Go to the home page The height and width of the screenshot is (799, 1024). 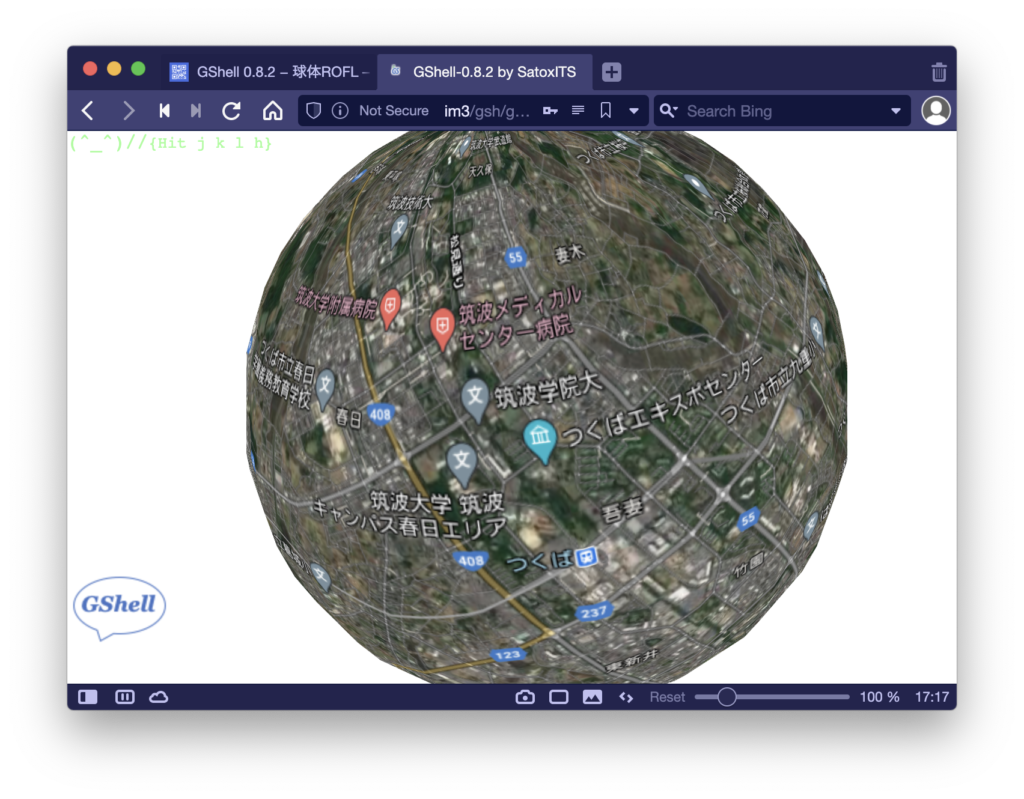click(x=272, y=111)
